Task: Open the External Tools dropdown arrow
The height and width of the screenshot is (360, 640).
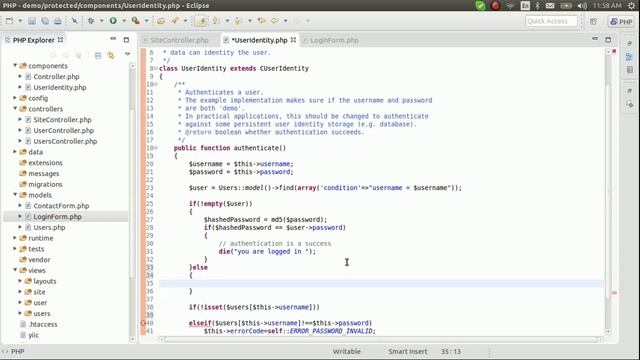Action: 146,21
